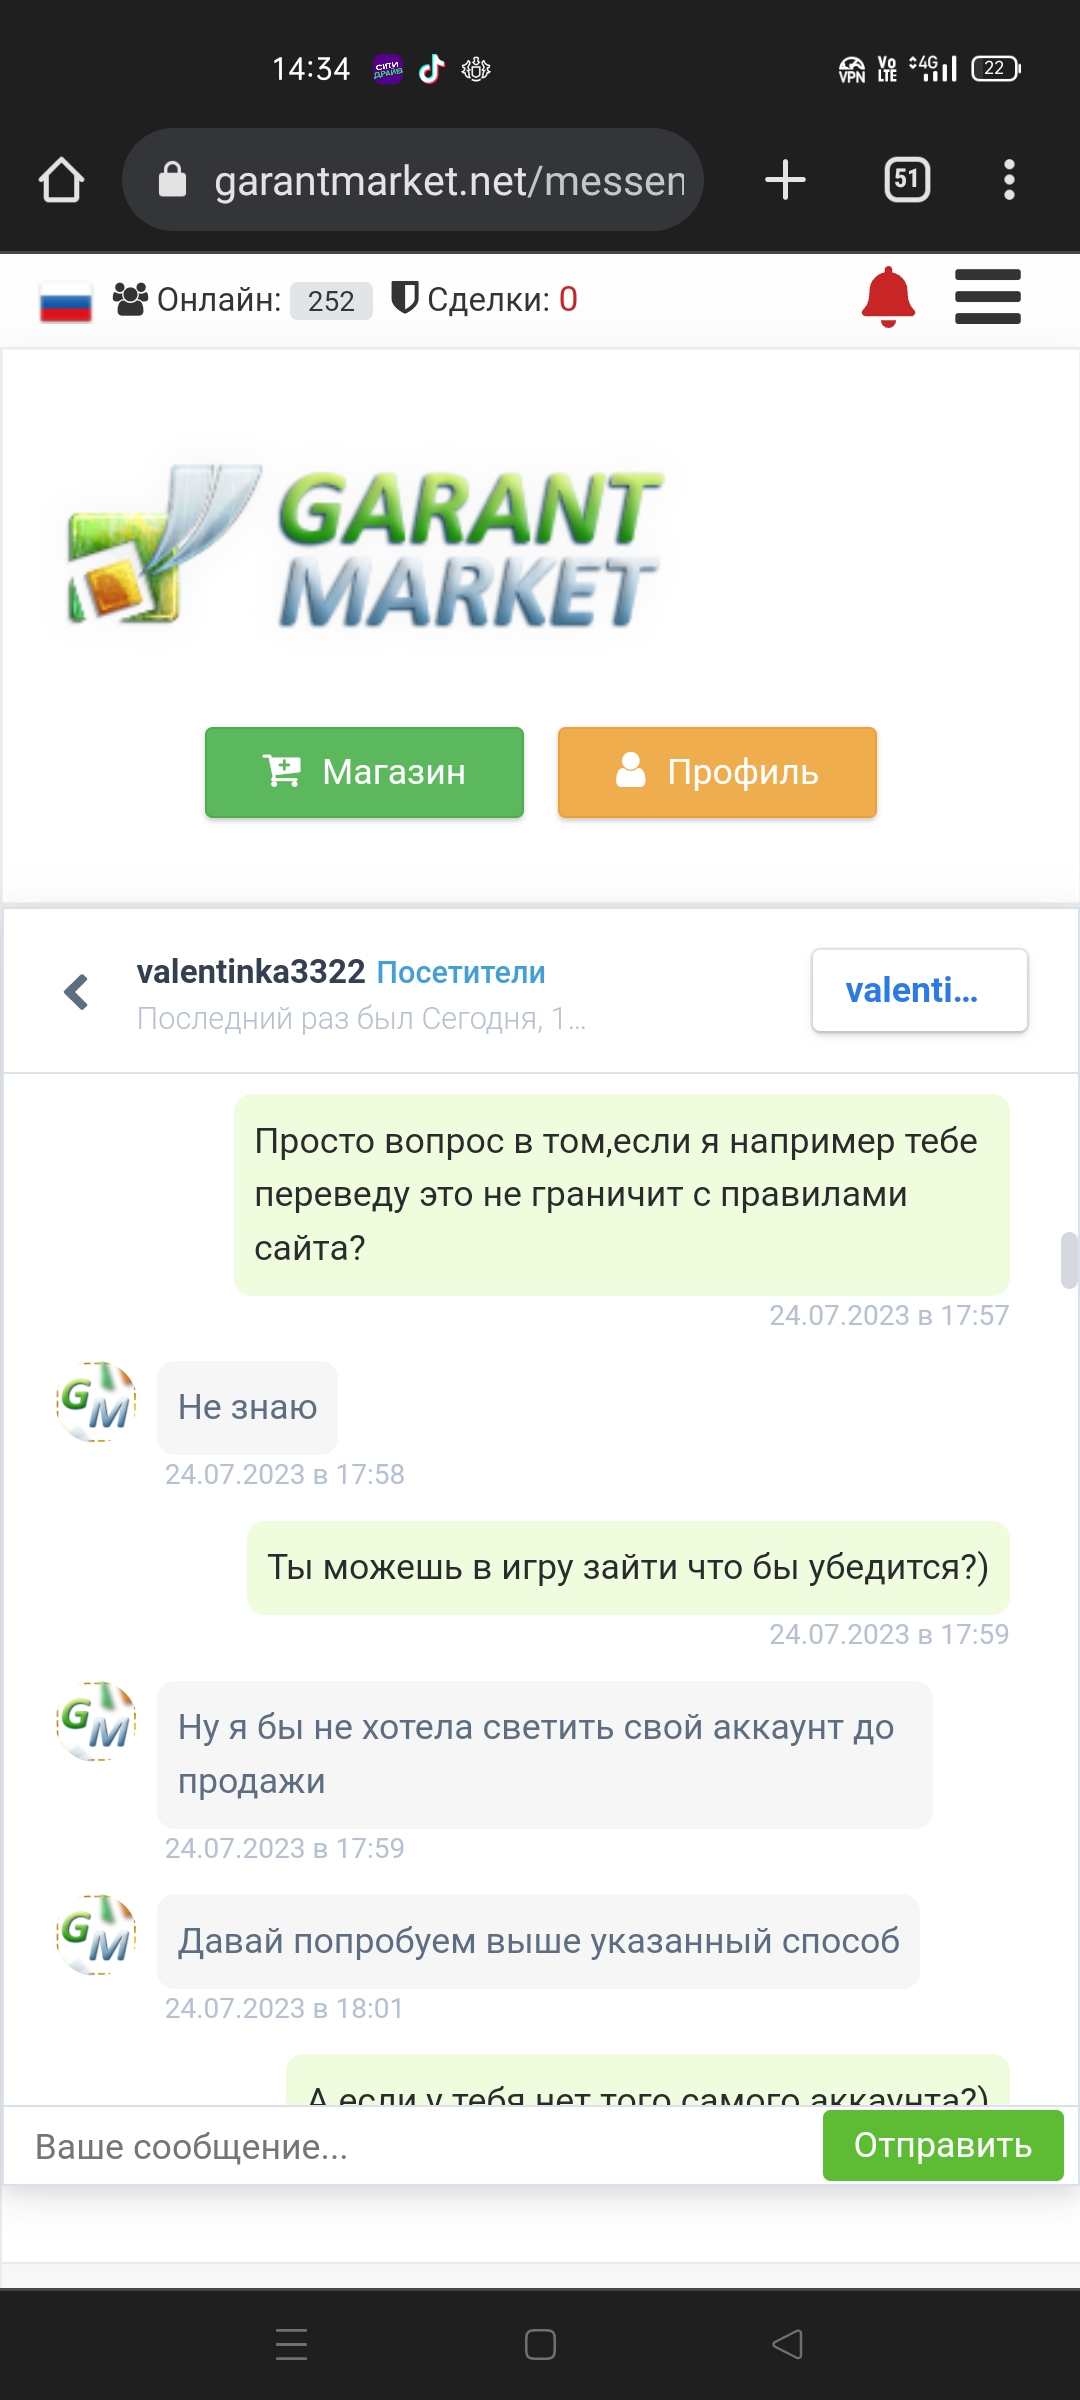Screen dimensions: 1080x2400
Task: Open the valentinka3322 username link
Action: point(251,971)
